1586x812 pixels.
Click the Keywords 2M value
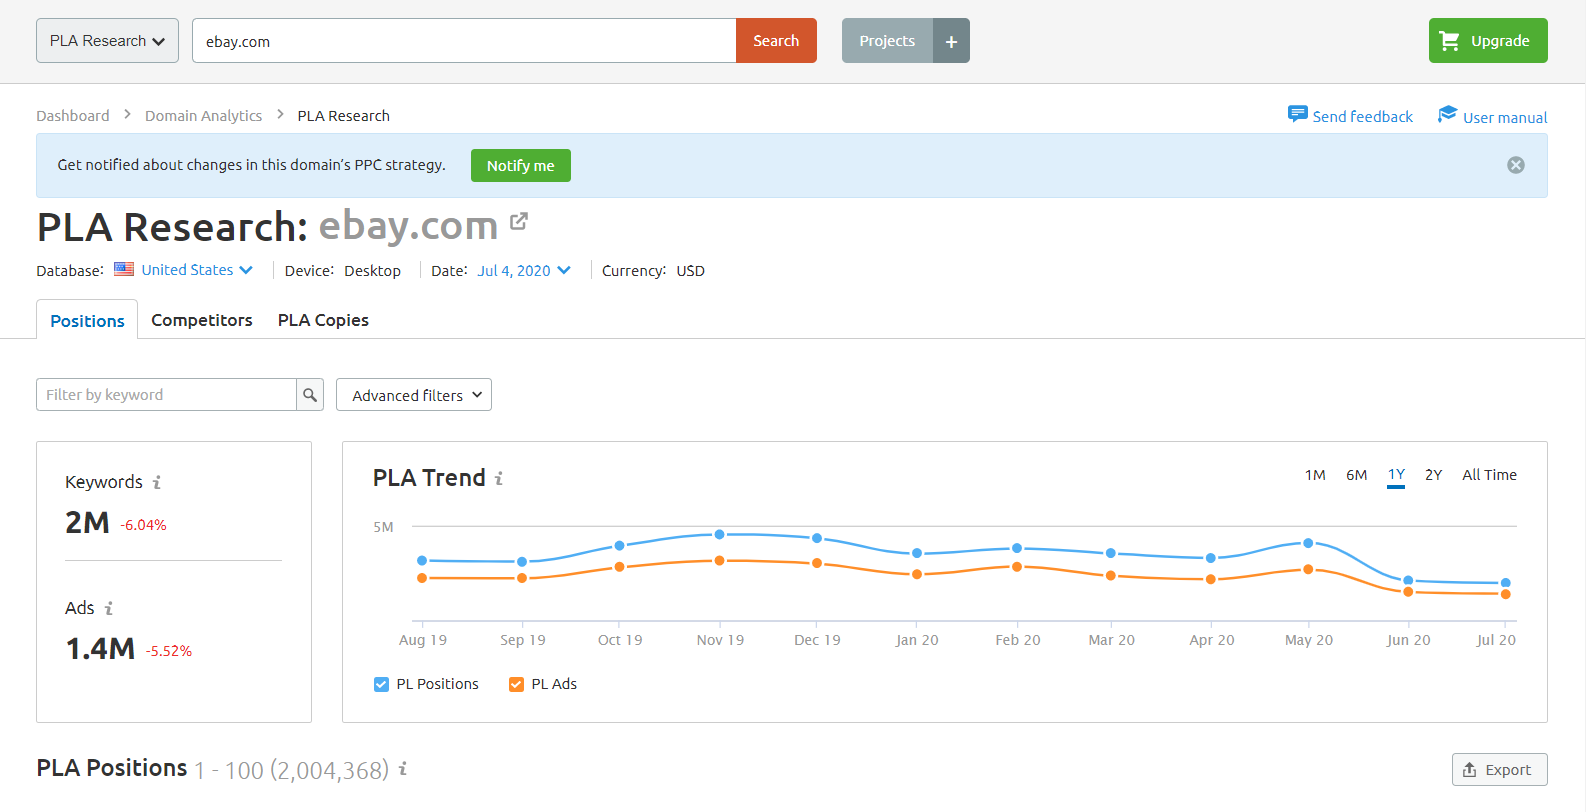[87, 523]
